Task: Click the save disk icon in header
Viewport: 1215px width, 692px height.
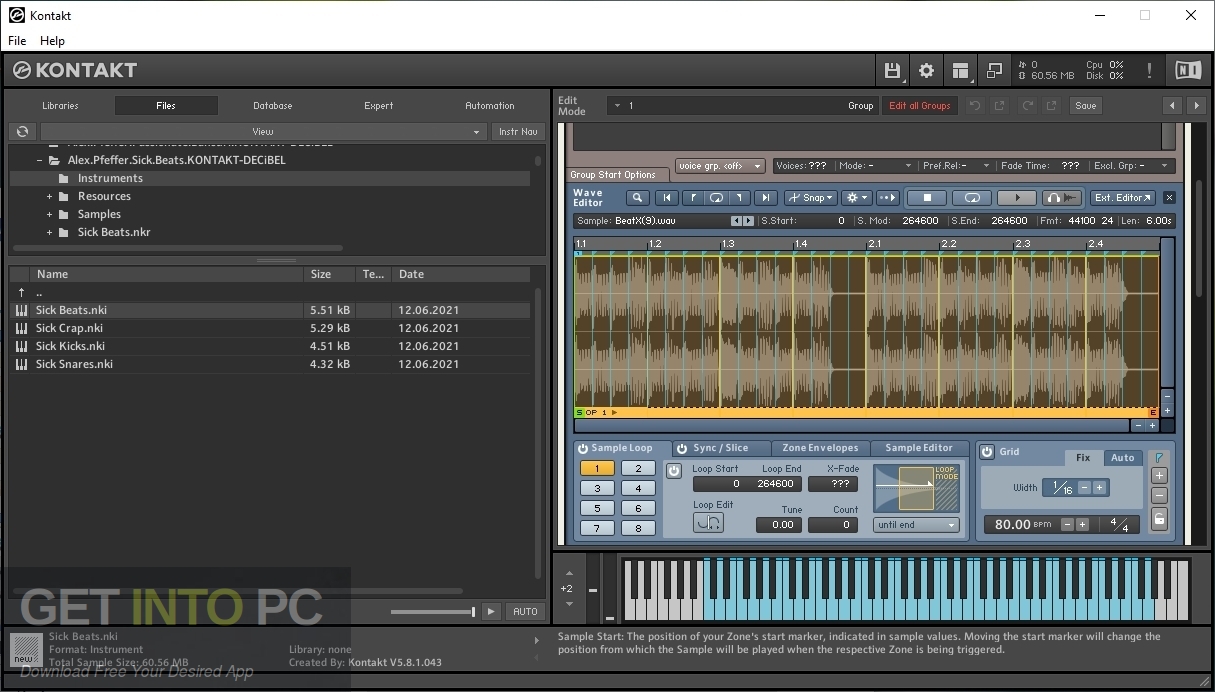Action: [892, 70]
